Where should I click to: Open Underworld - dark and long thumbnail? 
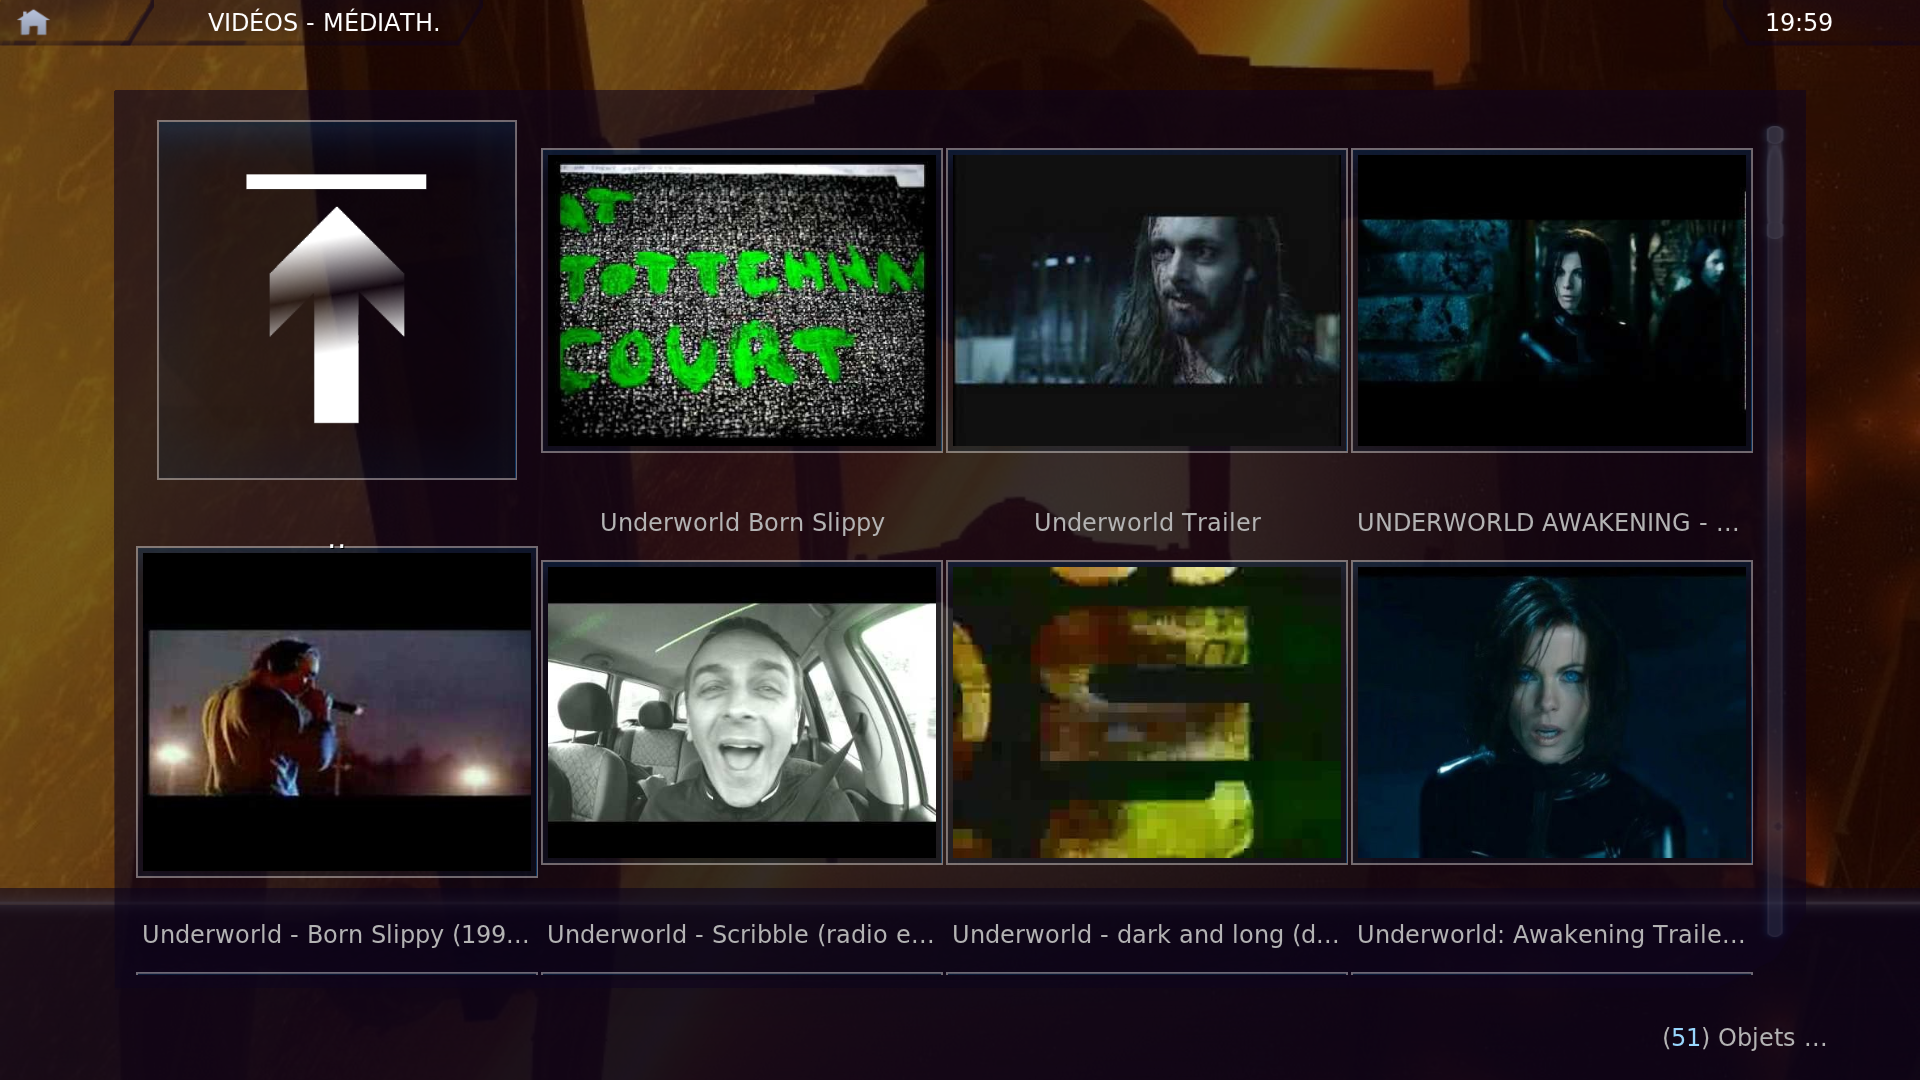(x=1147, y=712)
